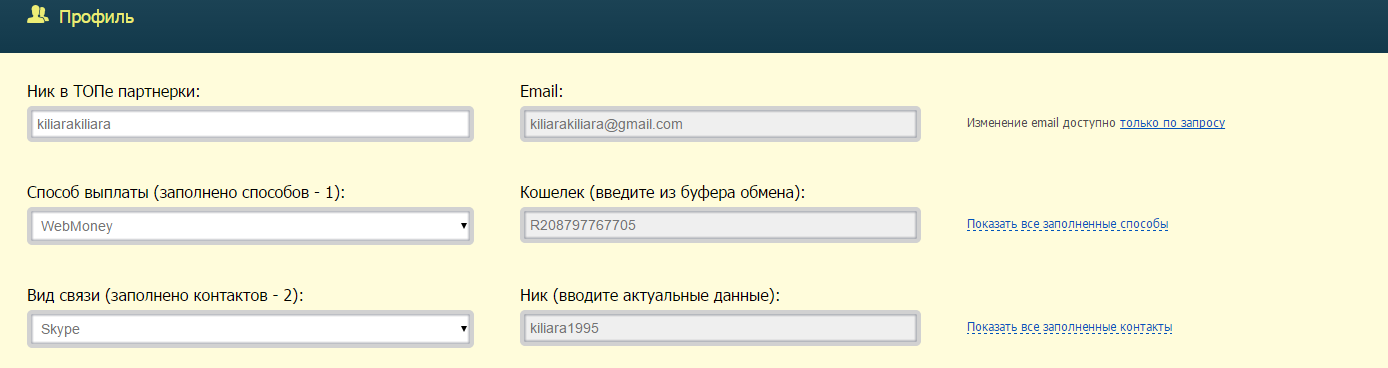Click 'Показать все заполненные контакты' link
Viewport: 1388px width, 368px height.
[1069, 327]
